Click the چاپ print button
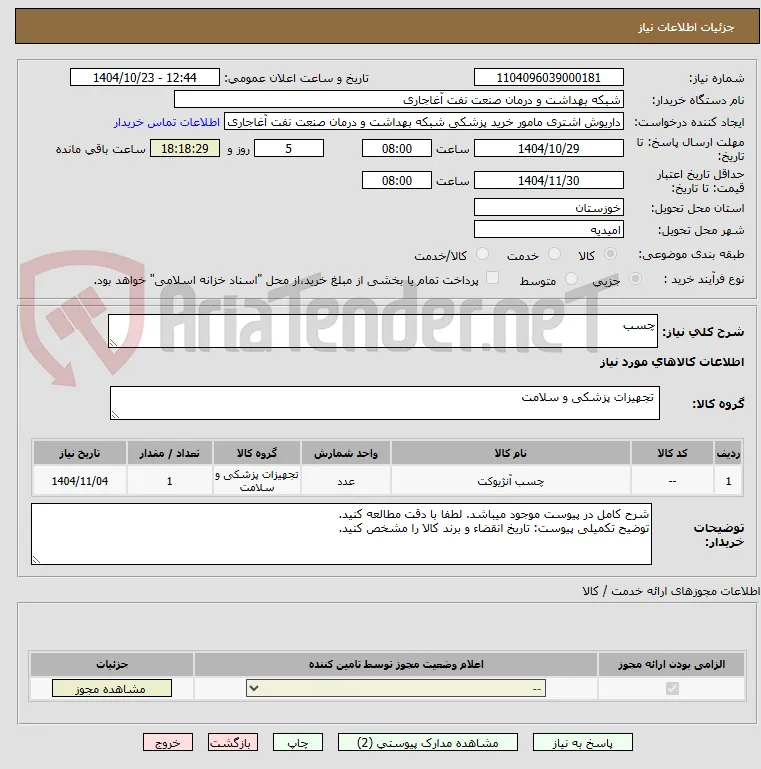 [298, 743]
